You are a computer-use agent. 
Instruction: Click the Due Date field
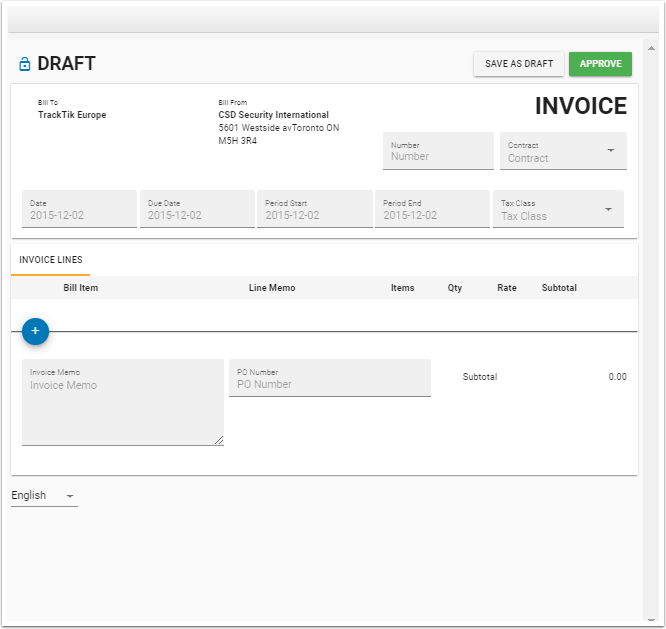pyautogui.click(x=197, y=209)
